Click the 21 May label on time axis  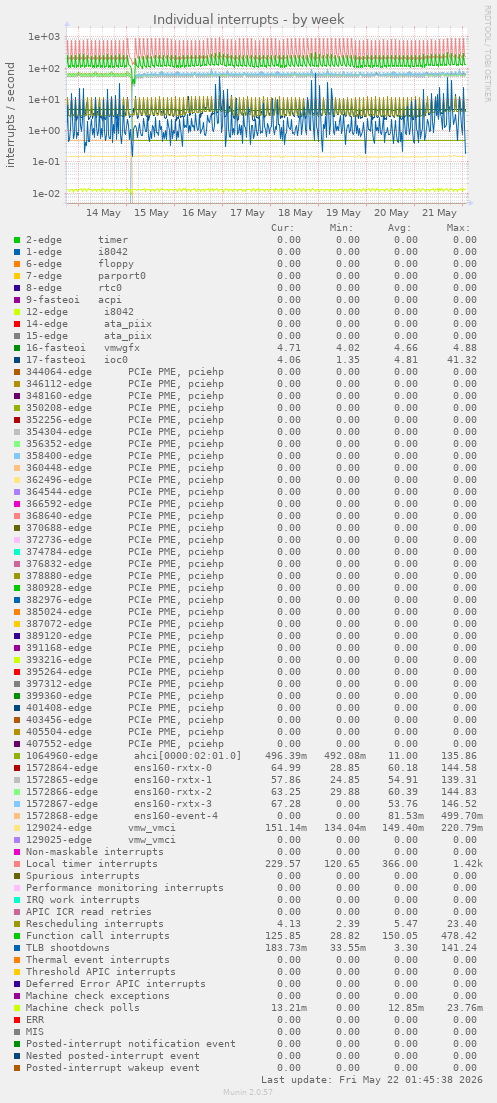pyautogui.click(x=439, y=212)
